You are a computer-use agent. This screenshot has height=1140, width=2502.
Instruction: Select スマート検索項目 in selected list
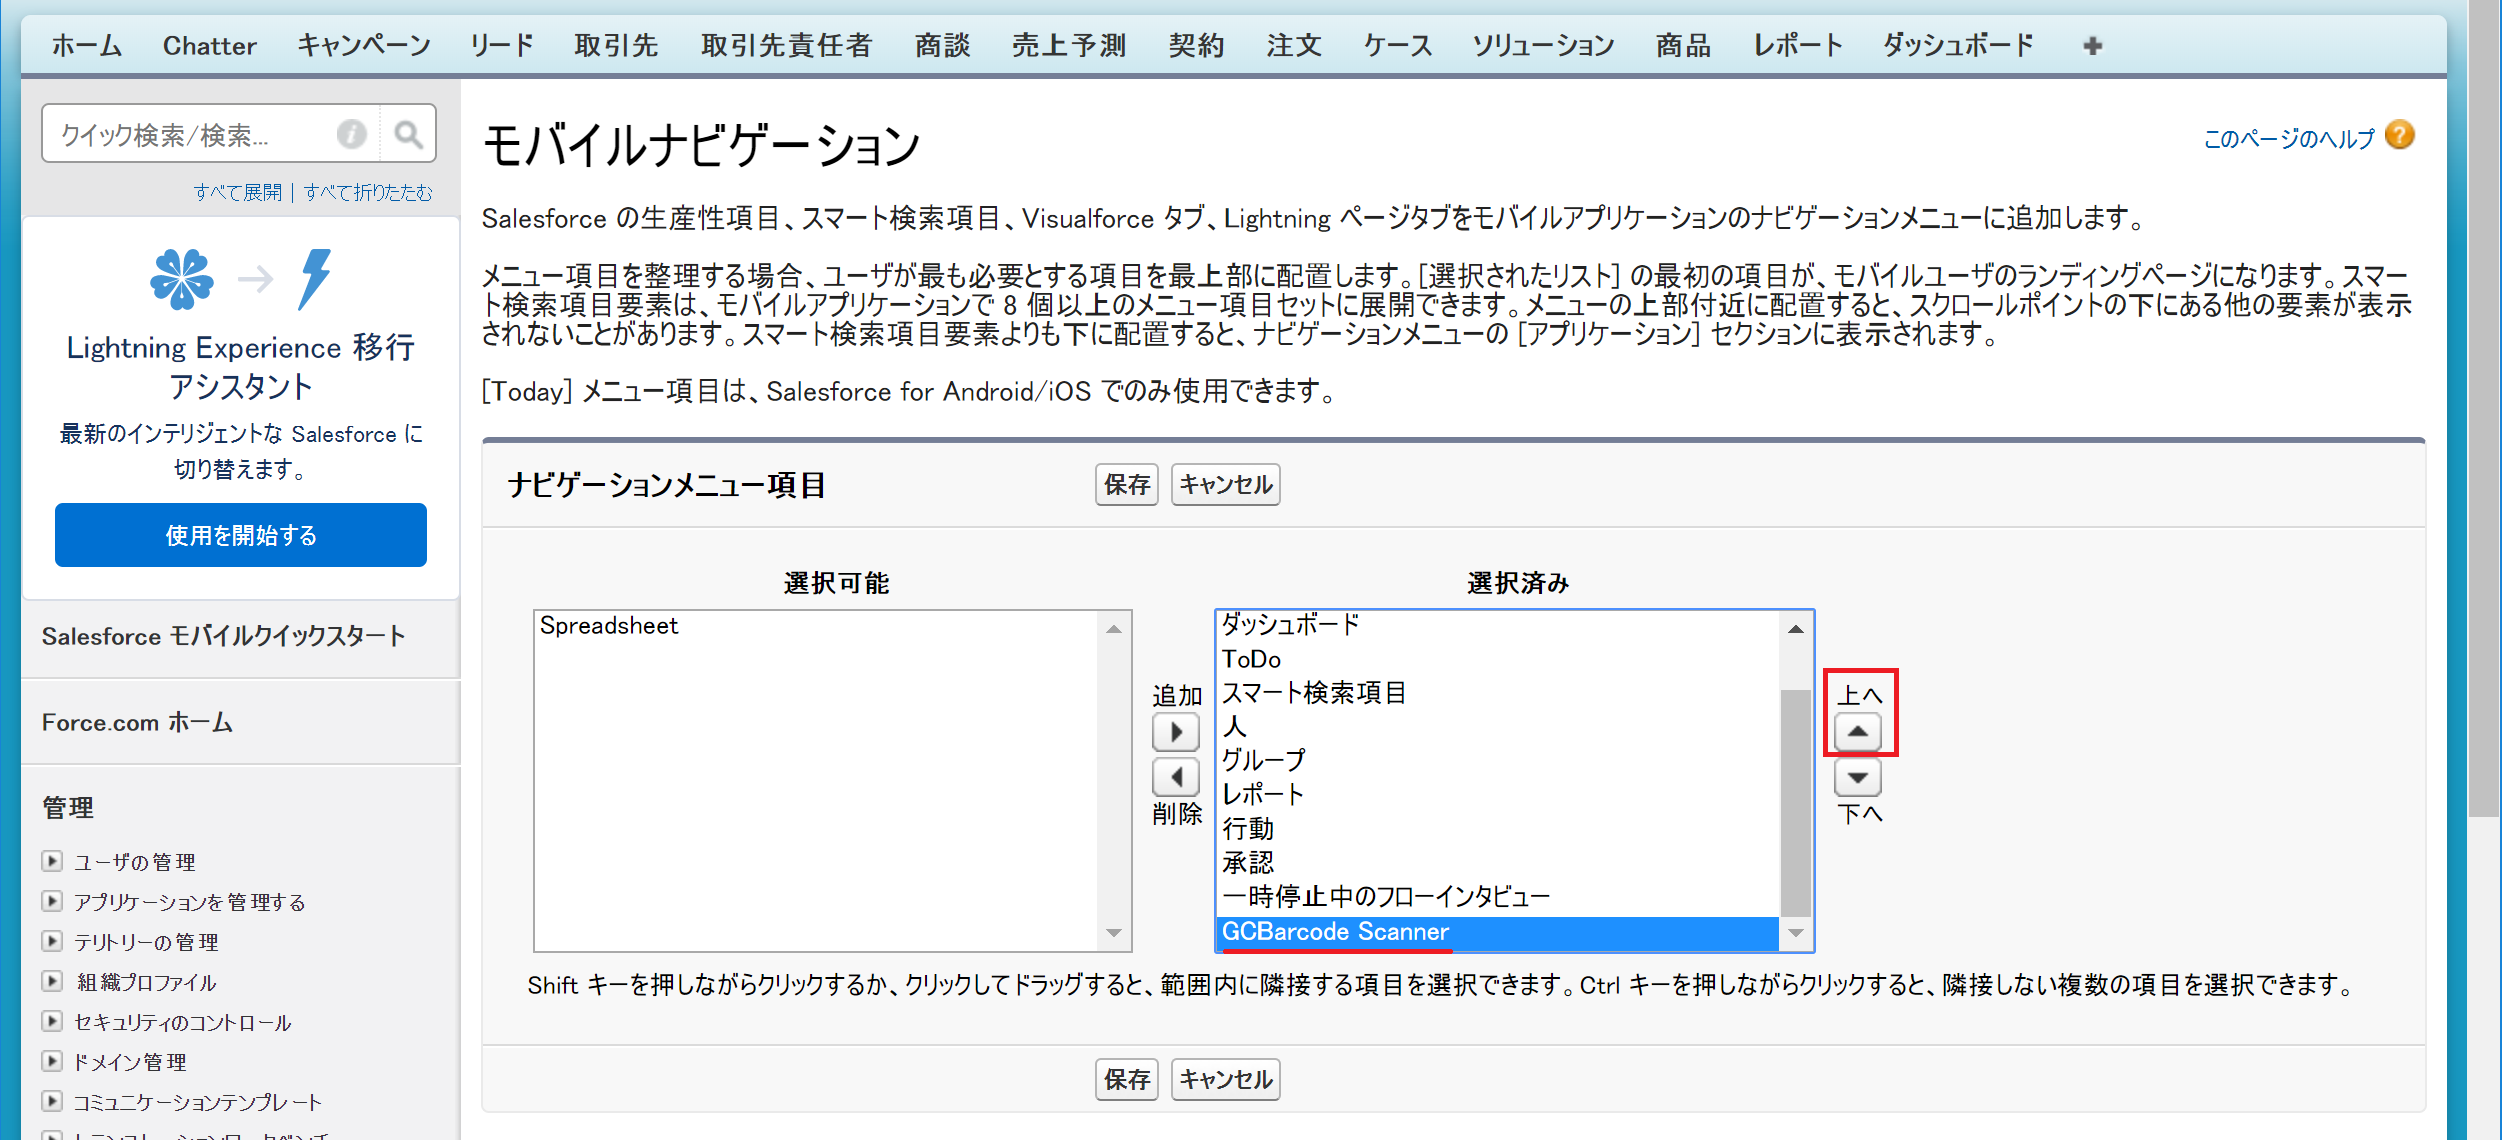click(x=1498, y=693)
